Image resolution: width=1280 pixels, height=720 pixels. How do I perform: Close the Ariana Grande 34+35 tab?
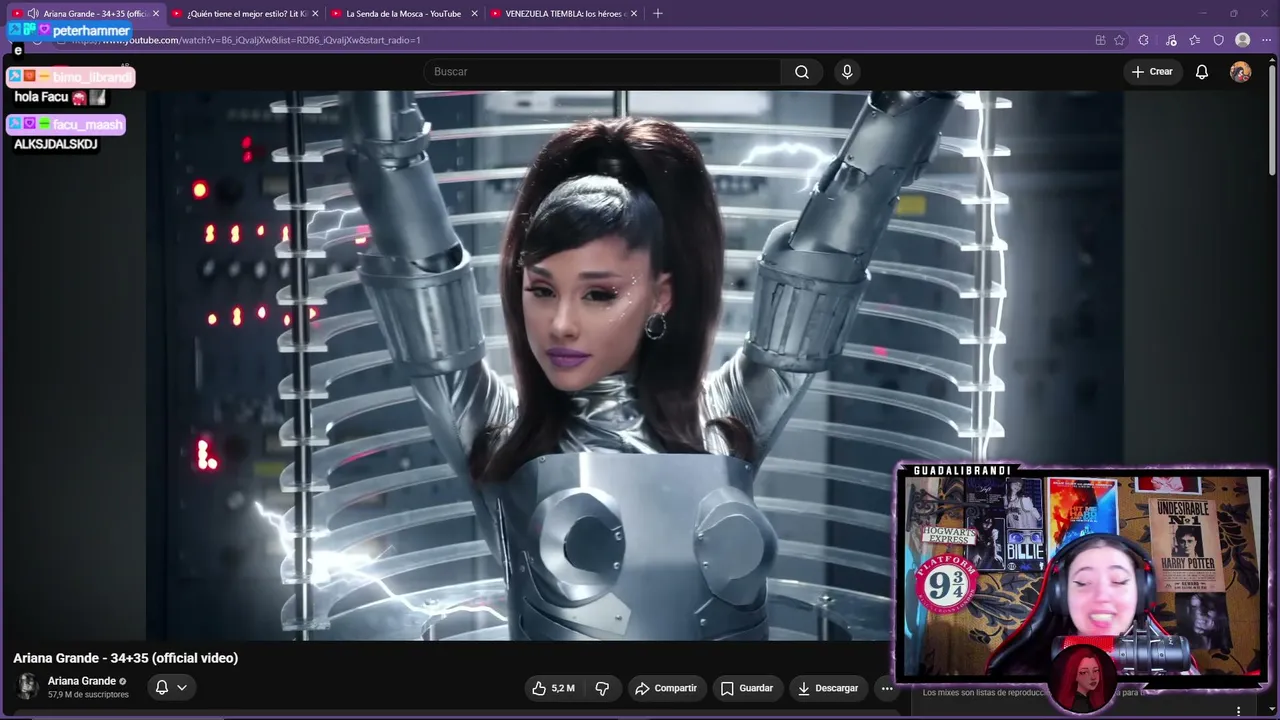coord(156,14)
